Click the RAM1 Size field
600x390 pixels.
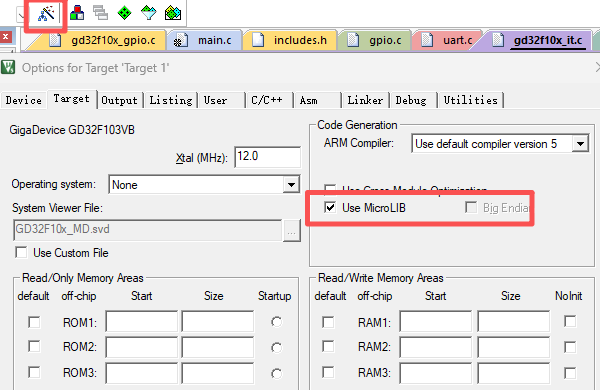pyautogui.click(x=514, y=321)
